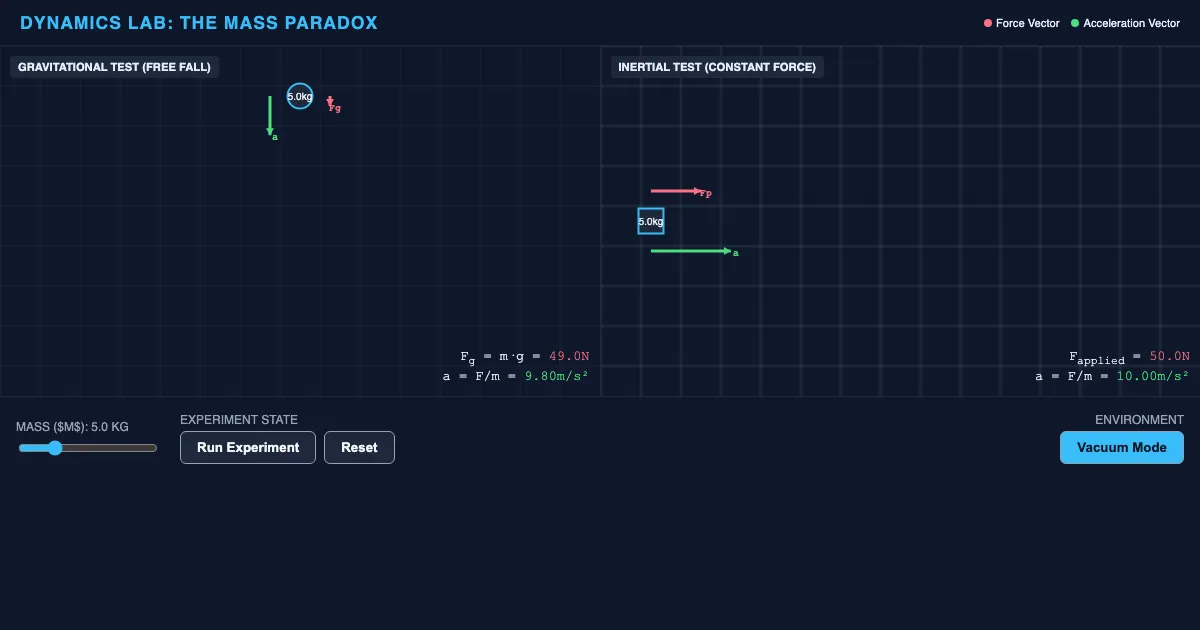Click the red FP applied force arrow
This screenshot has width=1200, height=630.
(x=677, y=190)
